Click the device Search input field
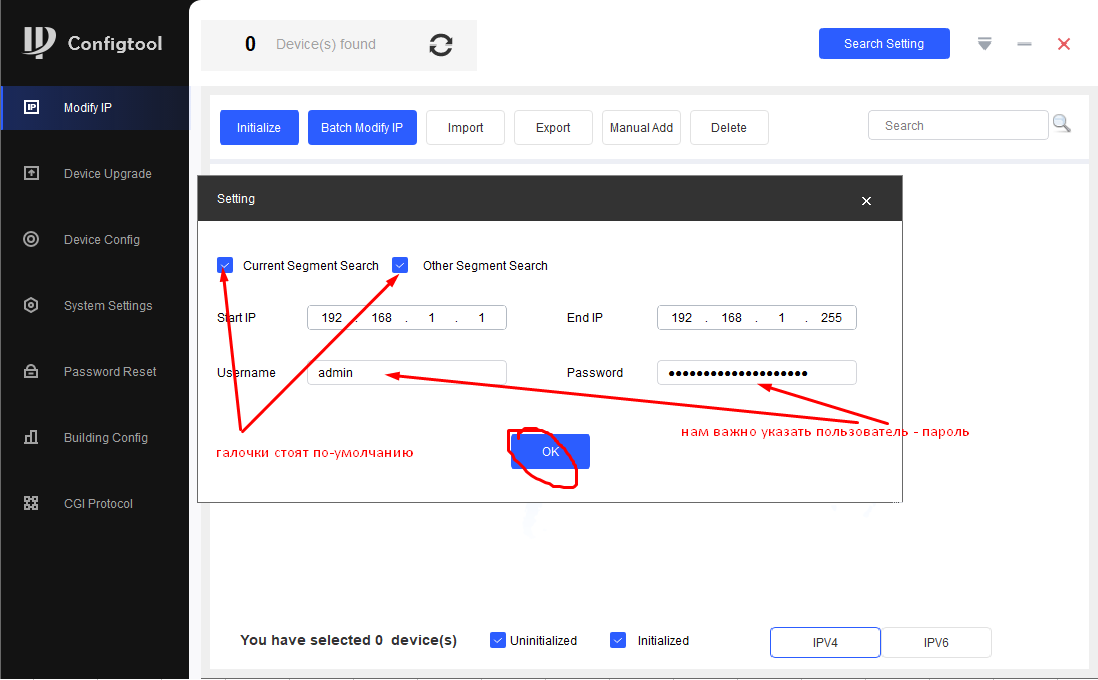This screenshot has width=1098, height=680. coord(958,125)
